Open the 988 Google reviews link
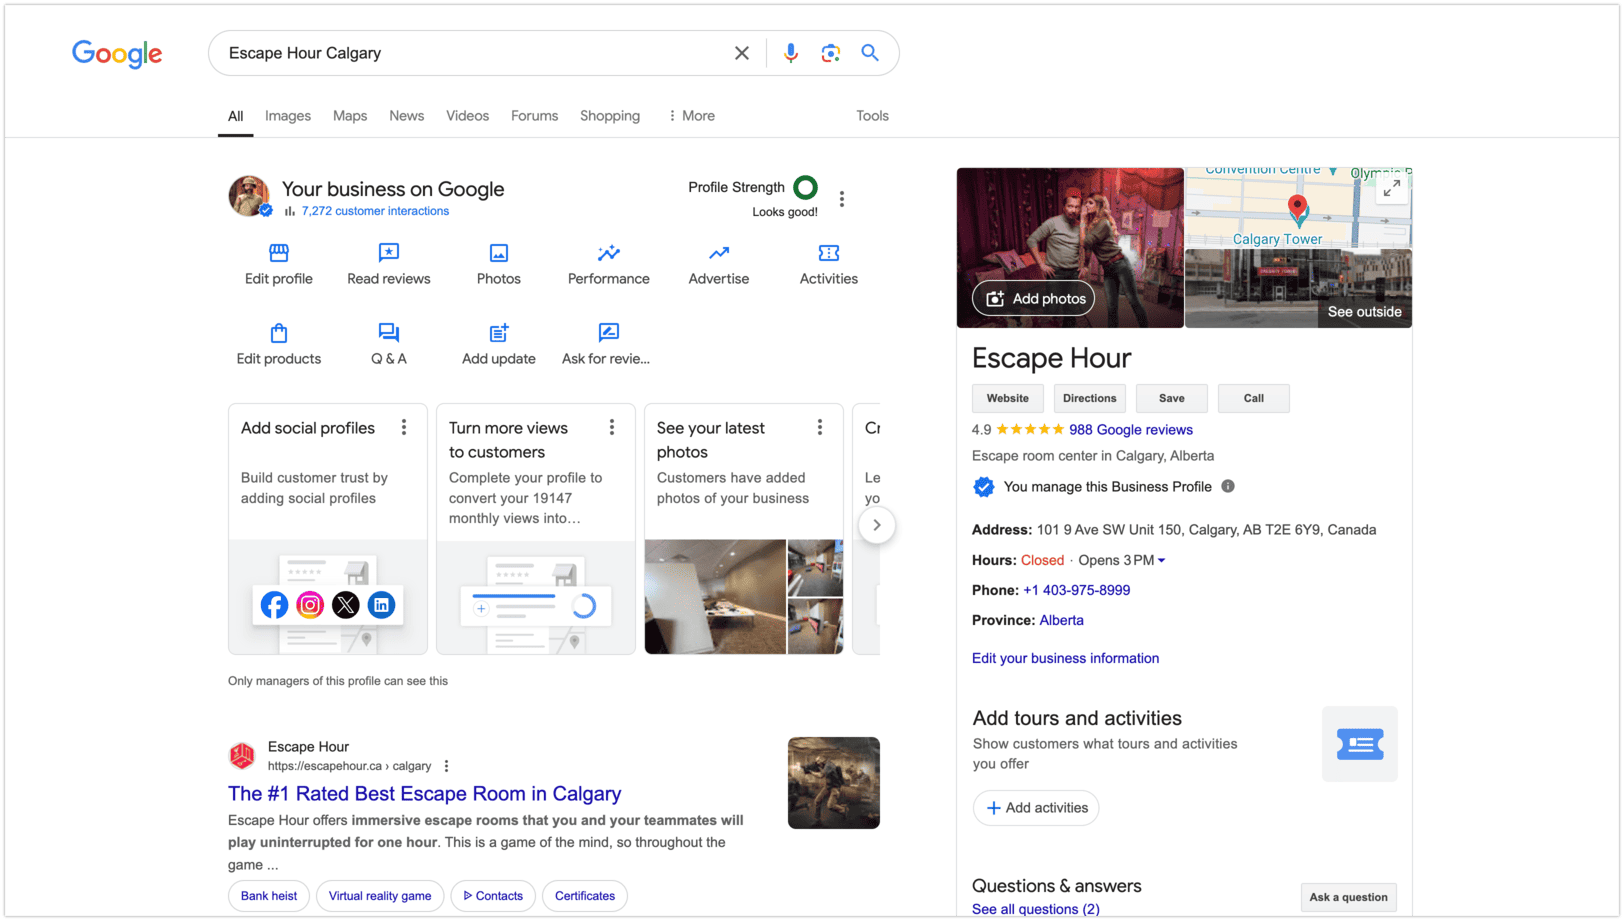This screenshot has height=921, width=1624. coord(1130,429)
